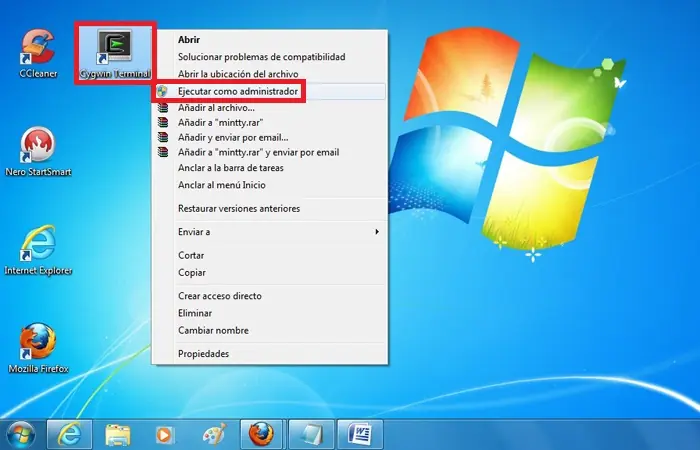The height and width of the screenshot is (450, 700).
Task: Open 'Propiedades' from the context menu
Action: 270,354
